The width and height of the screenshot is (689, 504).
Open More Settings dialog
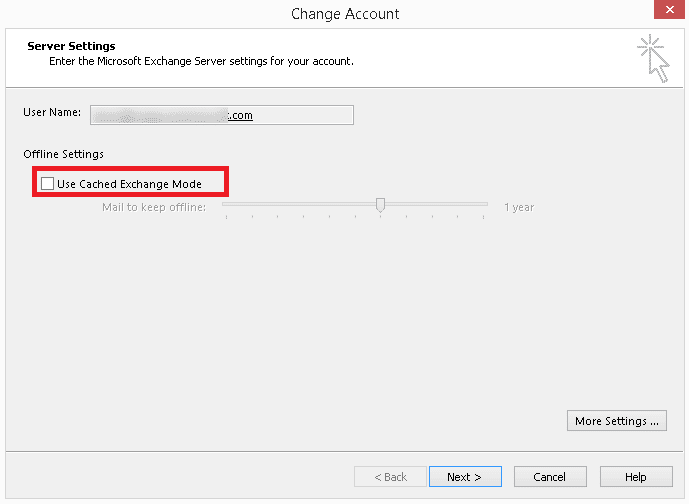[x=616, y=421]
